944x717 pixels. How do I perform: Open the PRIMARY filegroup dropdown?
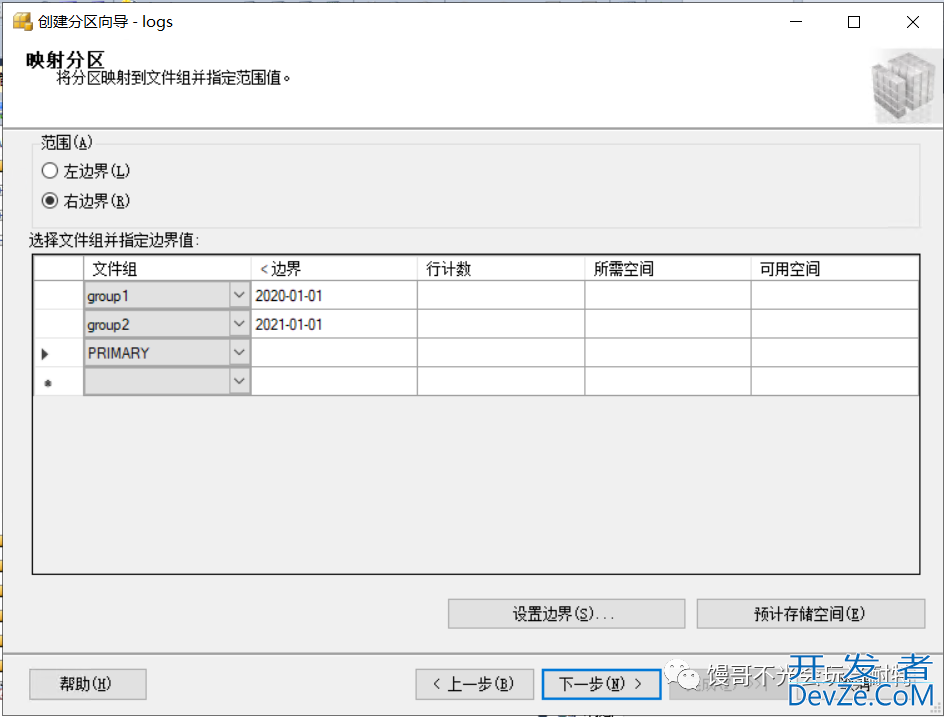239,352
